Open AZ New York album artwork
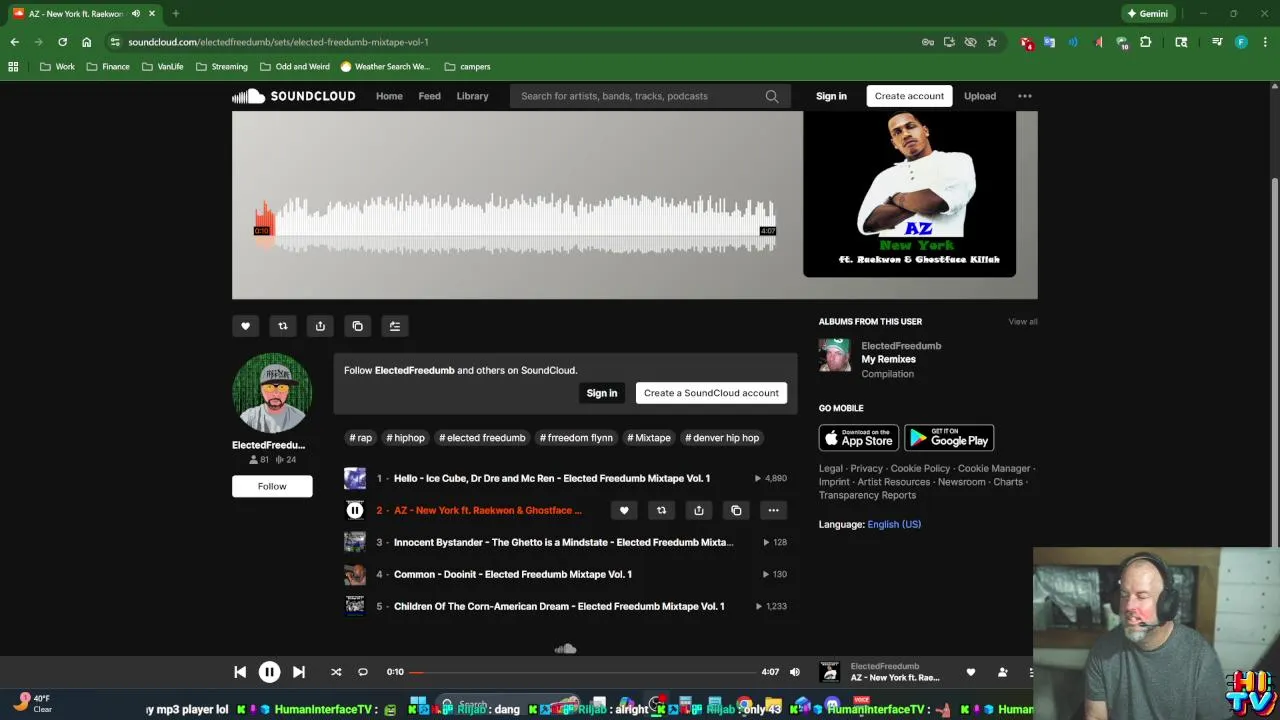This screenshot has width=1280, height=720. 909,194
